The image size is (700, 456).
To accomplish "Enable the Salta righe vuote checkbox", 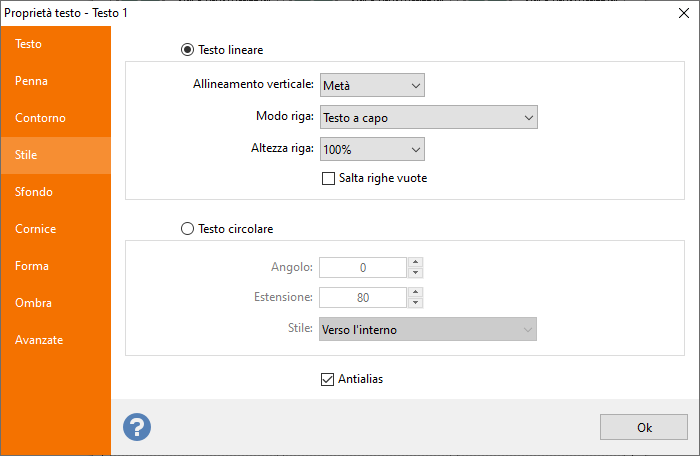I will point(328,179).
